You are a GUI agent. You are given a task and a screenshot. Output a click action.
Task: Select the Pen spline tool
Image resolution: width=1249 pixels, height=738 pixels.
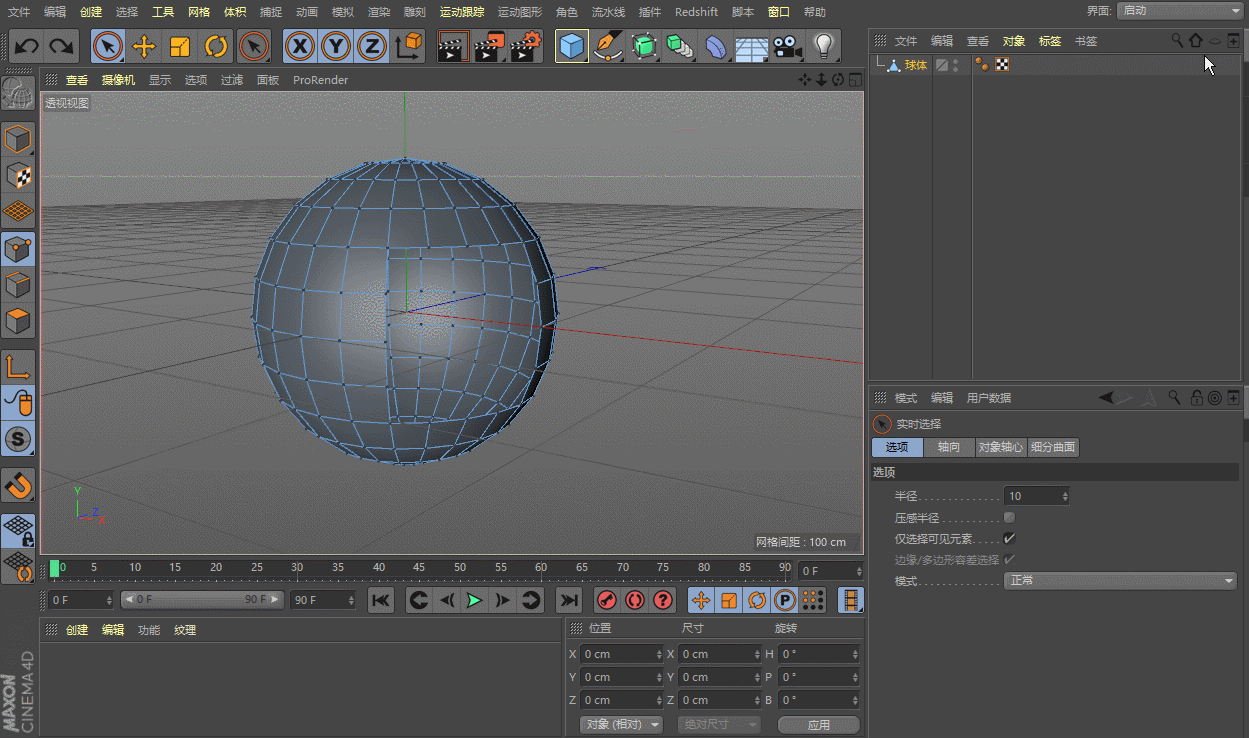coord(607,47)
